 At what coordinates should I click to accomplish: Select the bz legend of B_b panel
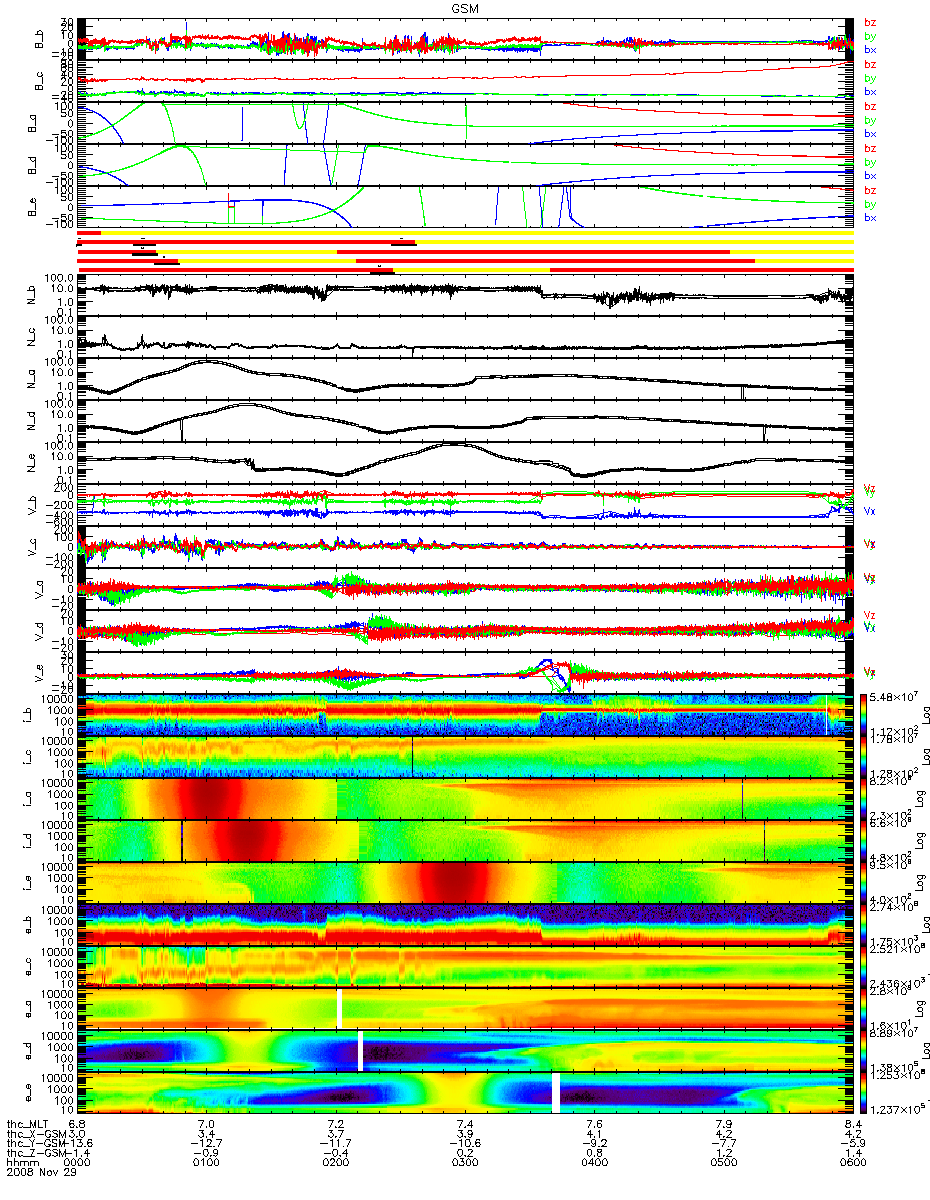pos(870,22)
